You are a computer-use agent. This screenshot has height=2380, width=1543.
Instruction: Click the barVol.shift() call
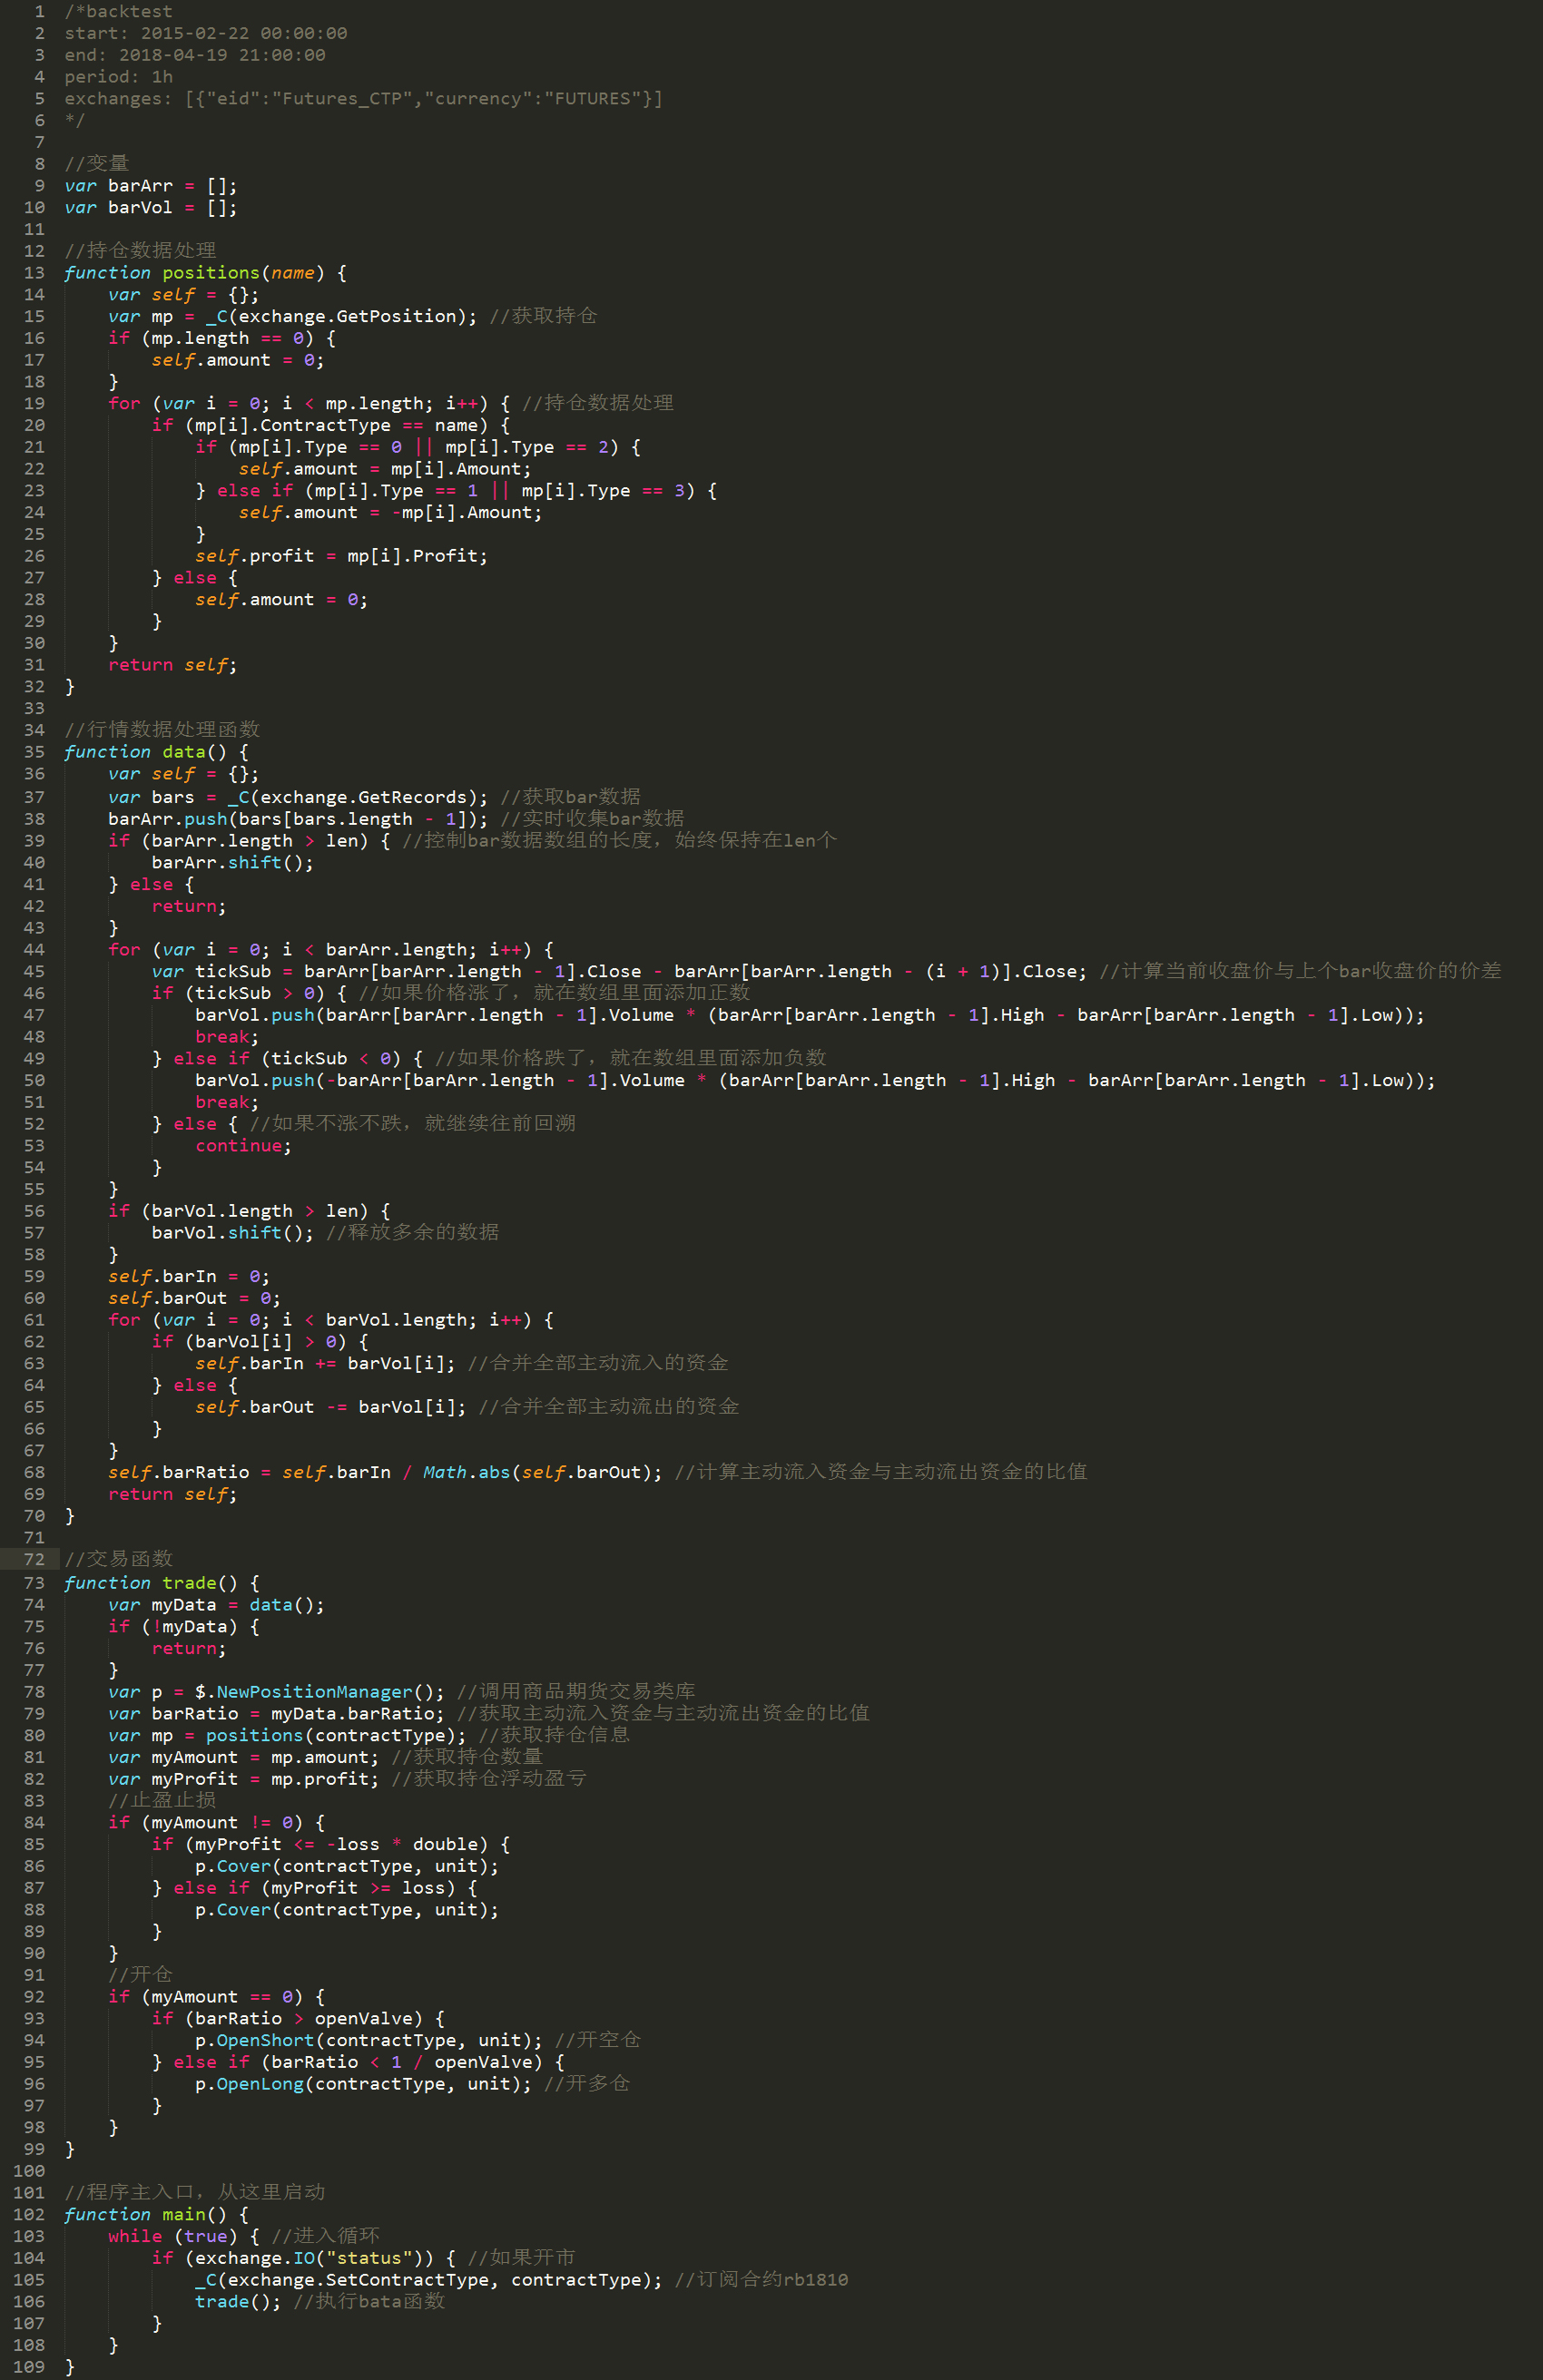pos(232,1233)
